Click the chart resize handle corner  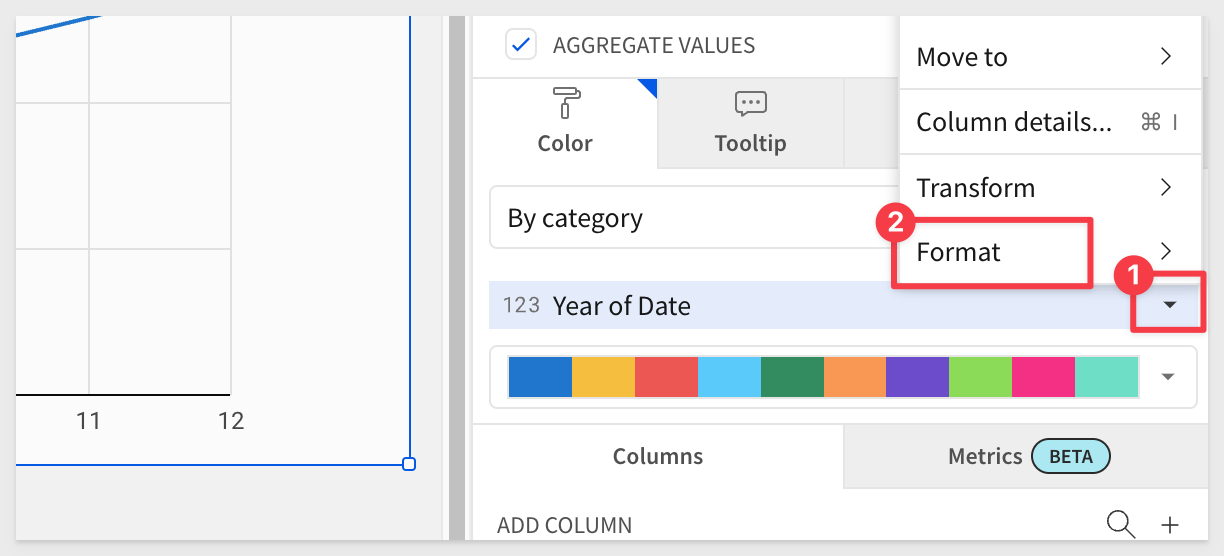coord(408,464)
